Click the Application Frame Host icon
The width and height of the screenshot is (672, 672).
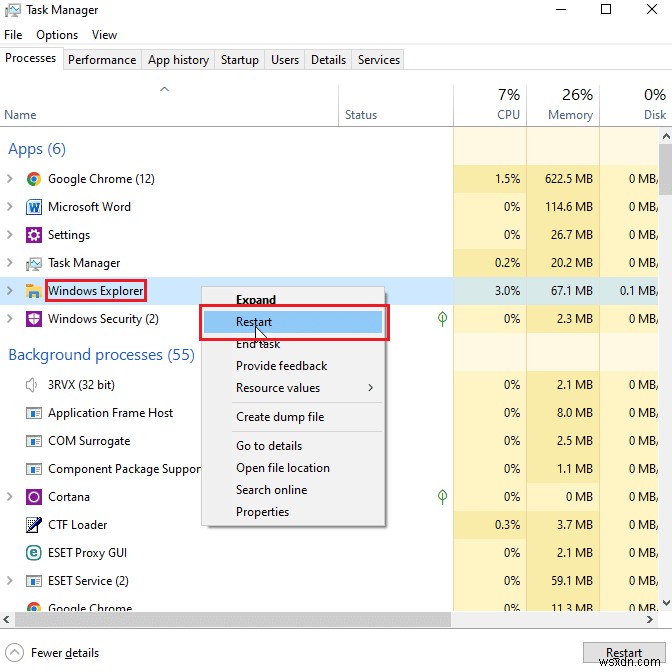point(33,413)
